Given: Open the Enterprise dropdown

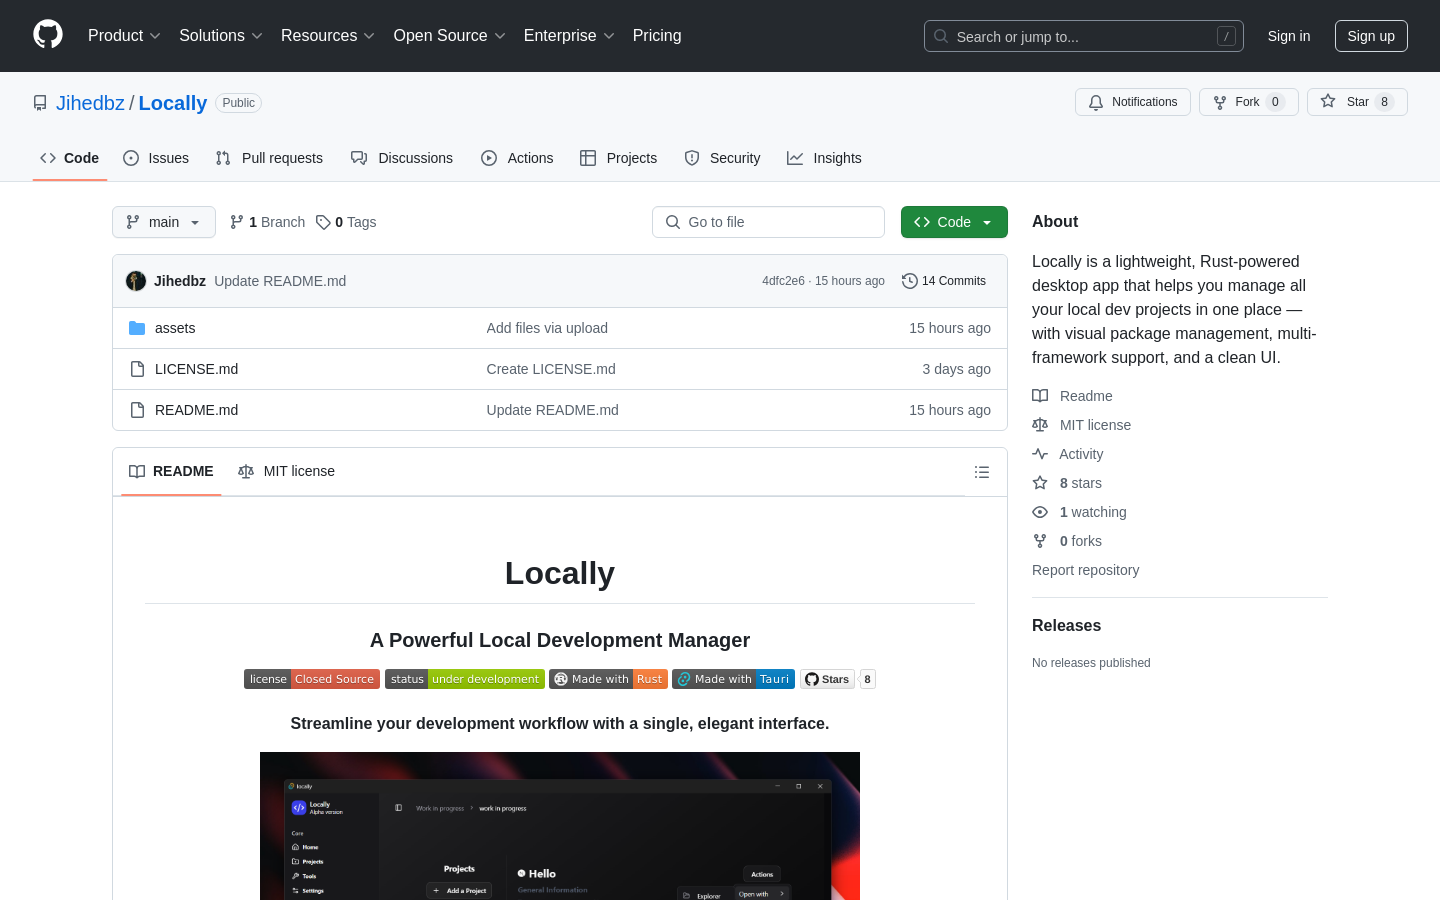Looking at the screenshot, I should [x=569, y=36].
